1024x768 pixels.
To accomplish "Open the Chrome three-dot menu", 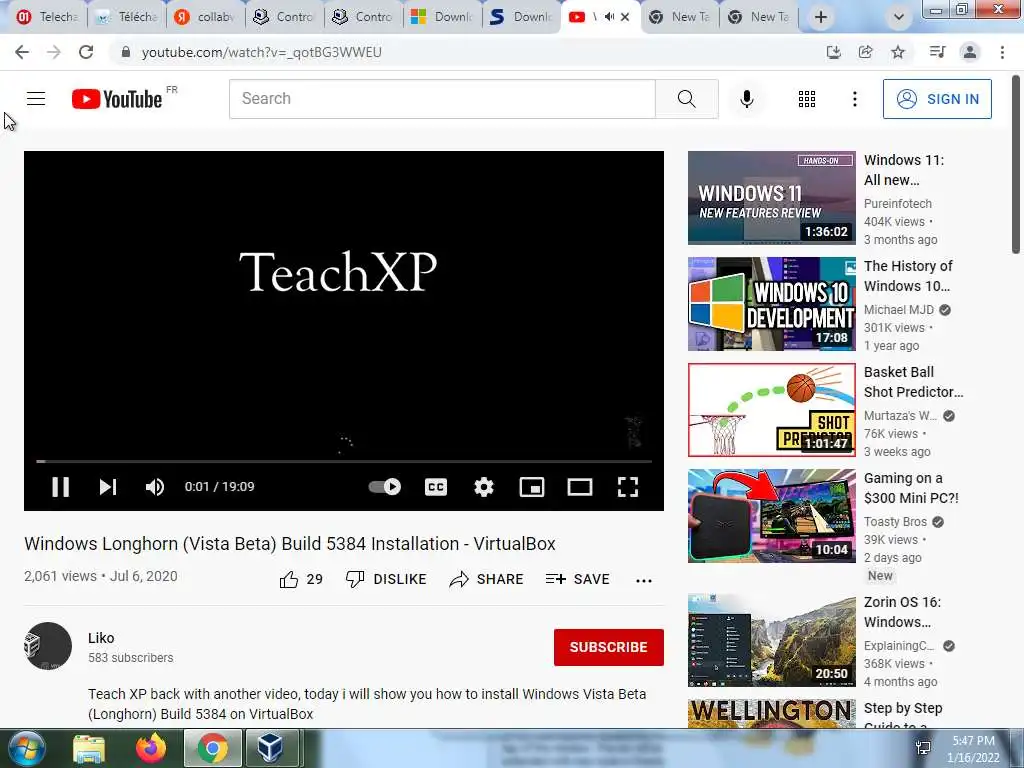I will click(x=1002, y=52).
